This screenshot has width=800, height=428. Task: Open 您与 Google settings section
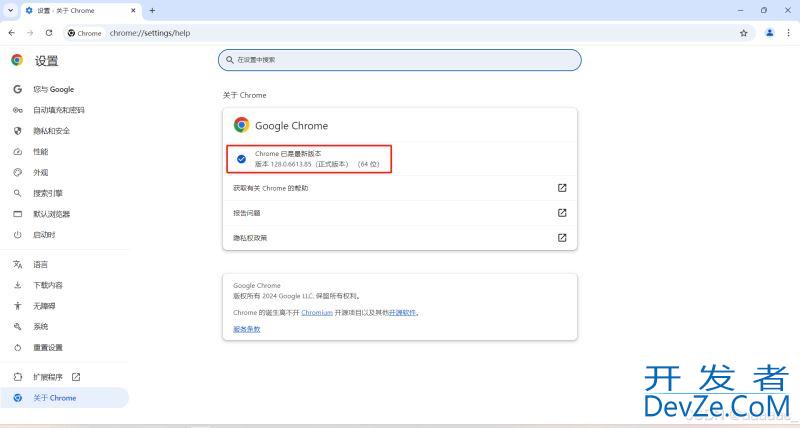(x=64, y=89)
